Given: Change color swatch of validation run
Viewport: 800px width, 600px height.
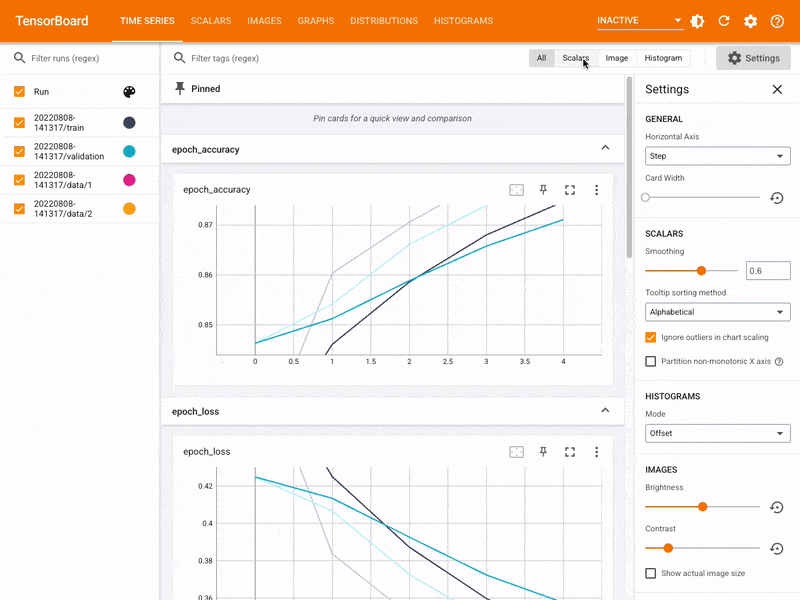Looking at the screenshot, I should 129,152.
